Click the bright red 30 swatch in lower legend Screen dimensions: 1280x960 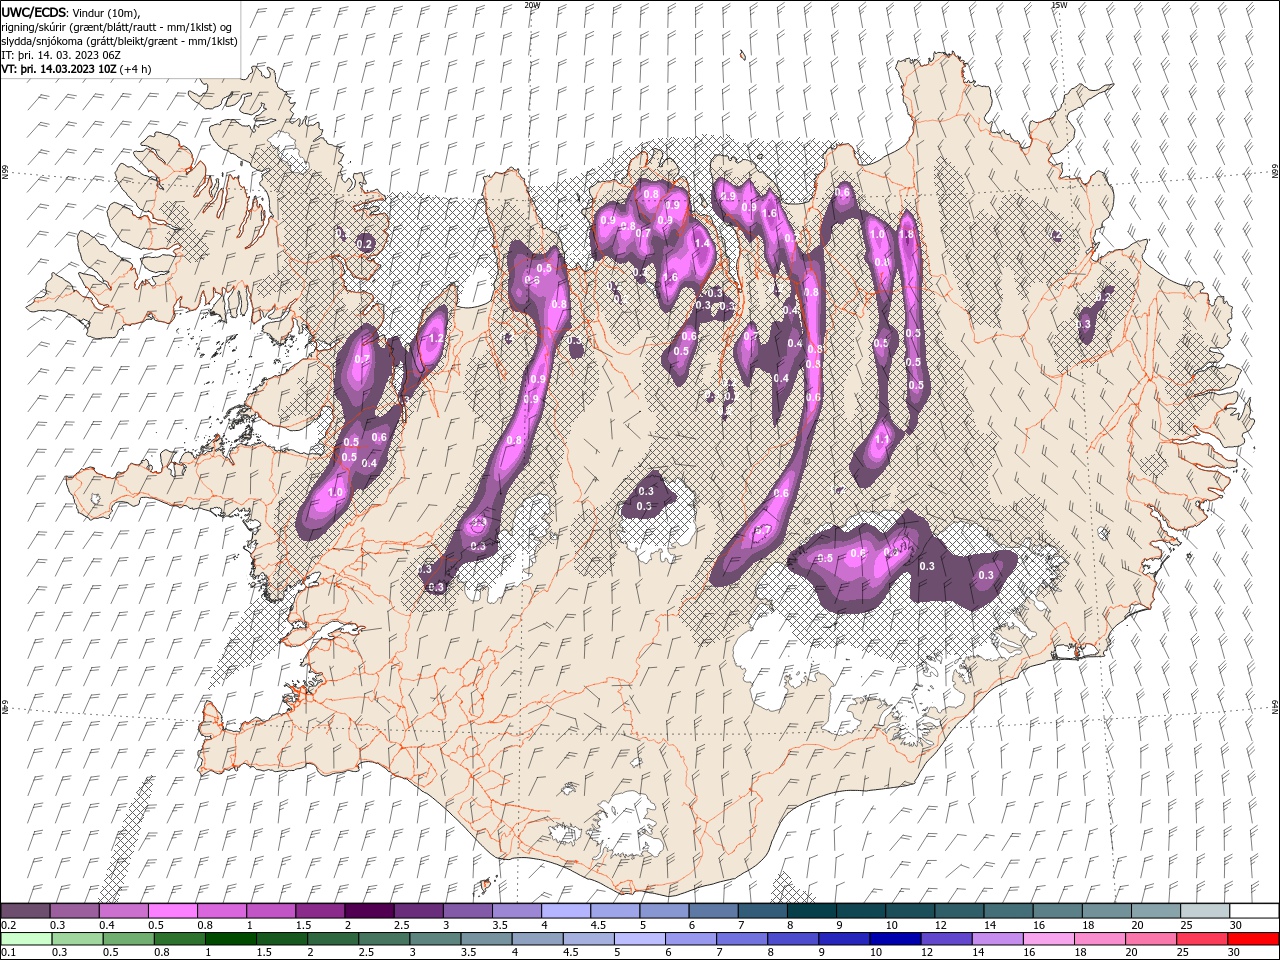coord(1253,939)
